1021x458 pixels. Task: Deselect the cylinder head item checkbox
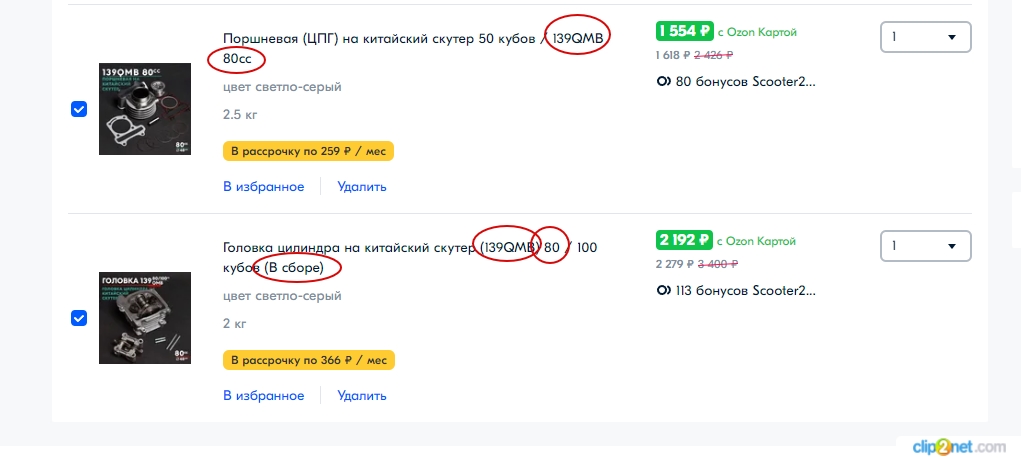[x=79, y=318]
